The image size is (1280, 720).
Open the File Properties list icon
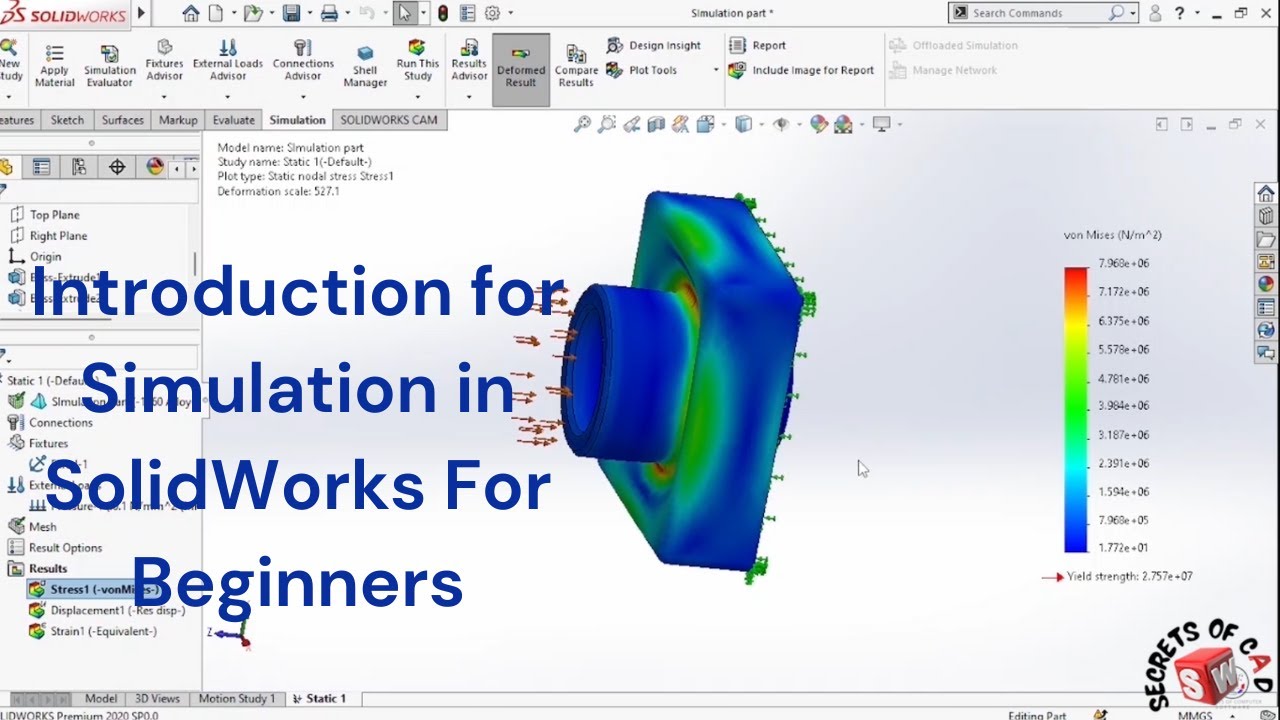coord(467,14)
